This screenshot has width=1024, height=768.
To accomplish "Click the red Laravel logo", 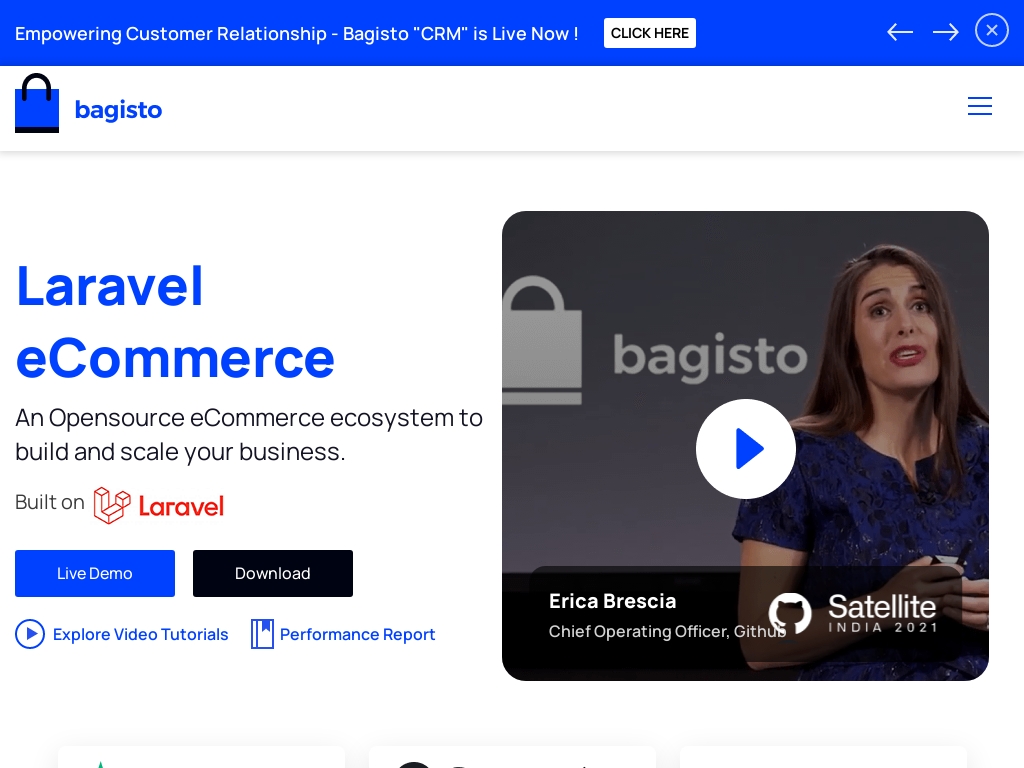I will point(159,505).
